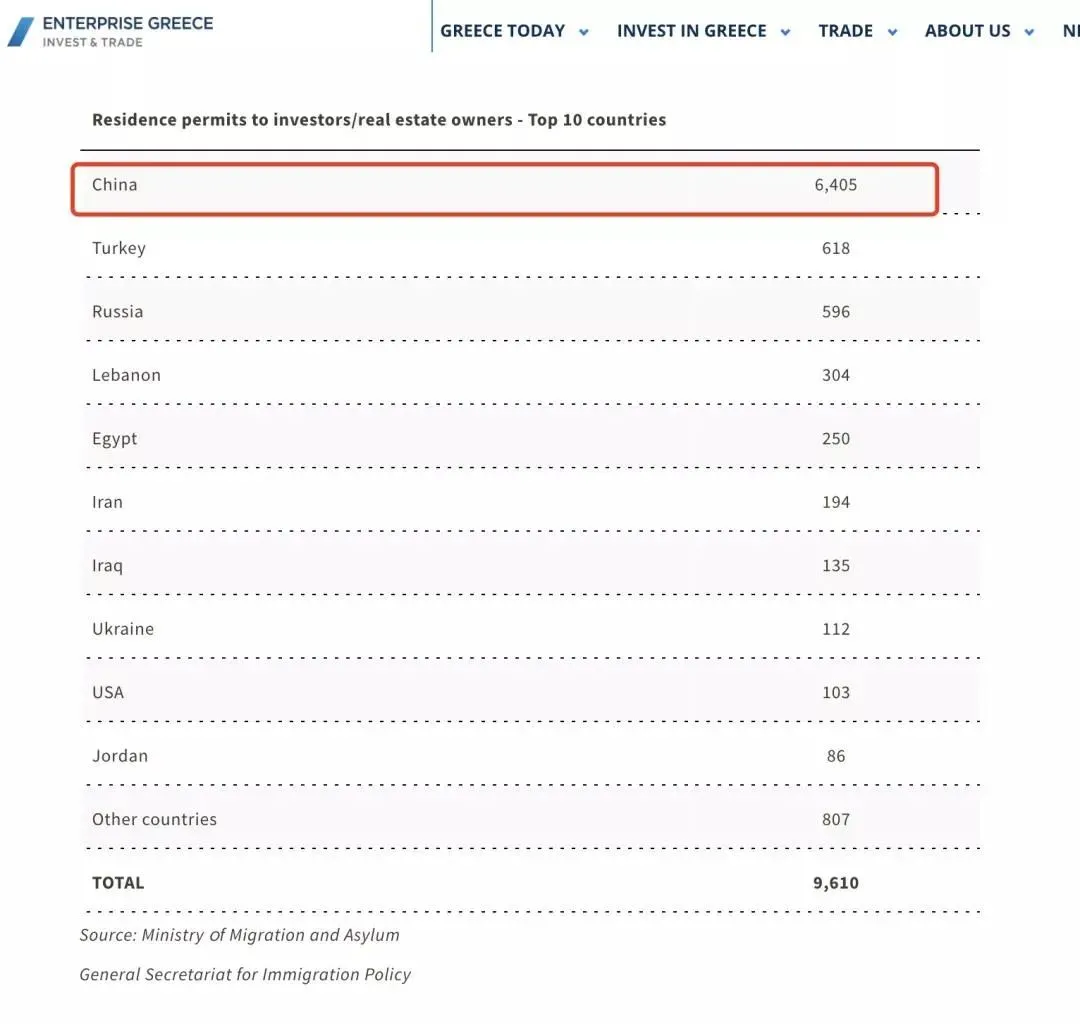Image resolution: width=1080 pixels, height=1024 pixels.
Task: Click the TOTAL value 9,610
Action: click(x=835, y=883)
